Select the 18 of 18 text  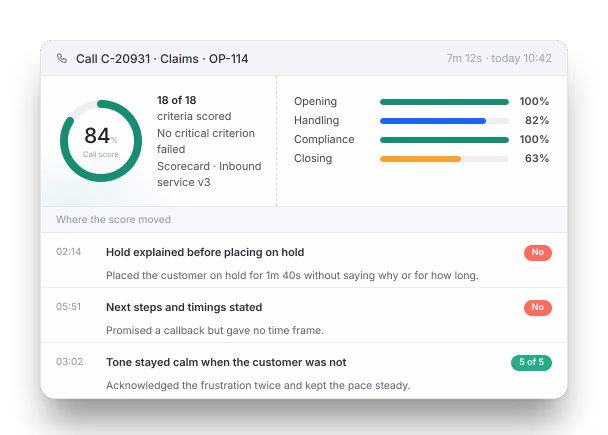(x=176, y=100)
